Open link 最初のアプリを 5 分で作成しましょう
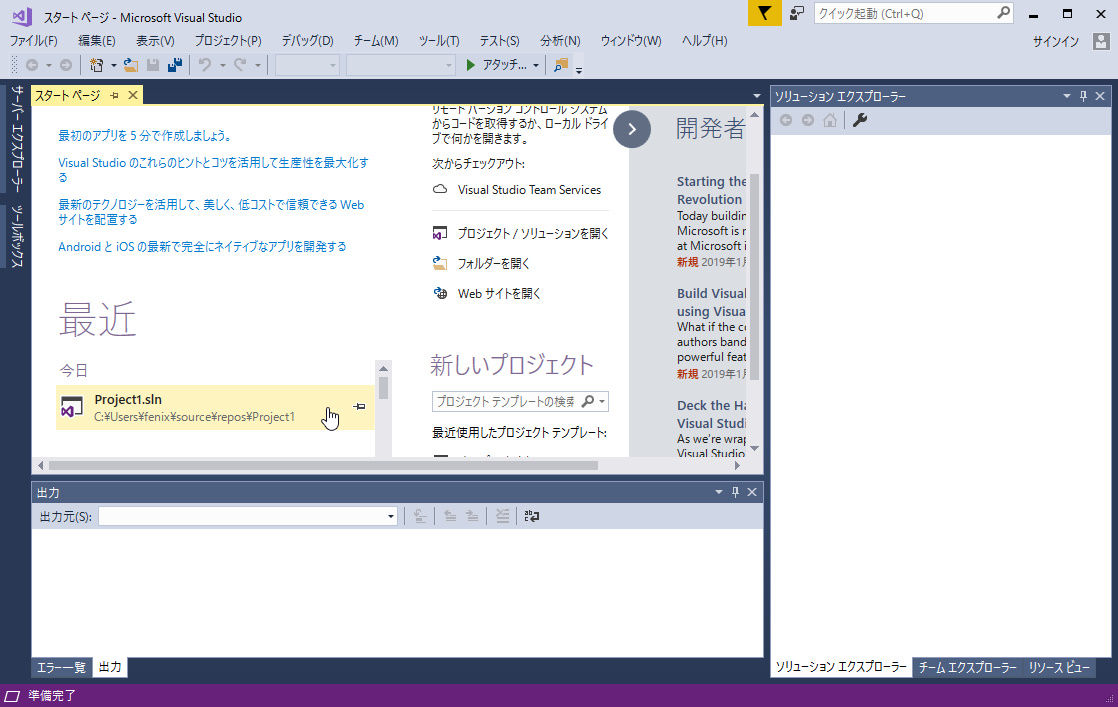Screen dimensions: 1118x707 (x=145, y=135)
